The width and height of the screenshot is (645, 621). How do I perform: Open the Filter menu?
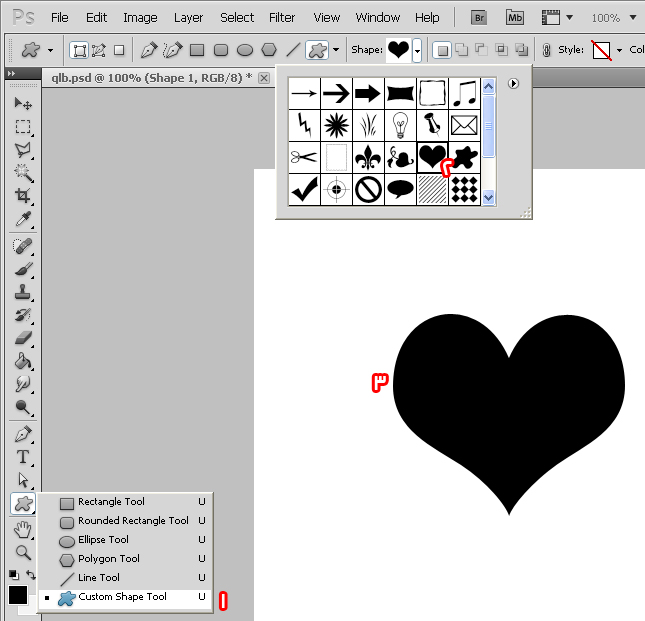[283, 17]
